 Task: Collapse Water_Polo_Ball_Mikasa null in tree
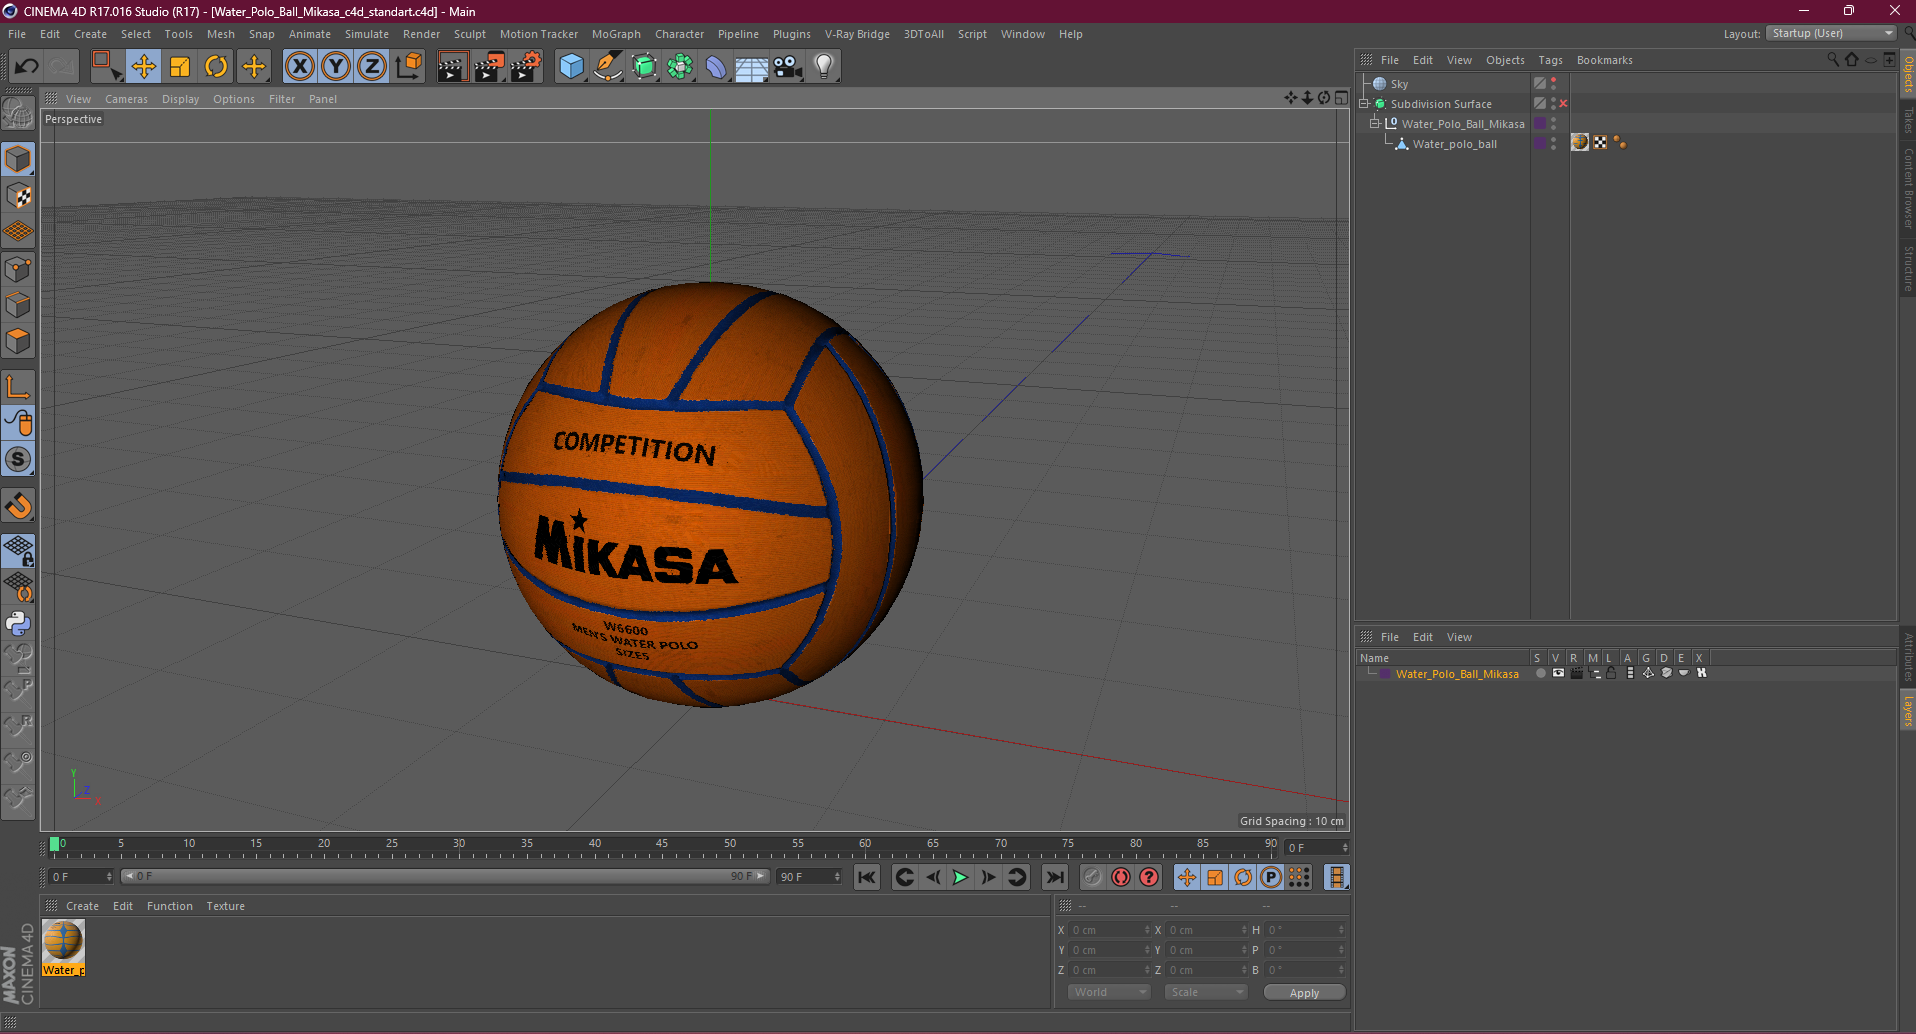click(1375, 124)
